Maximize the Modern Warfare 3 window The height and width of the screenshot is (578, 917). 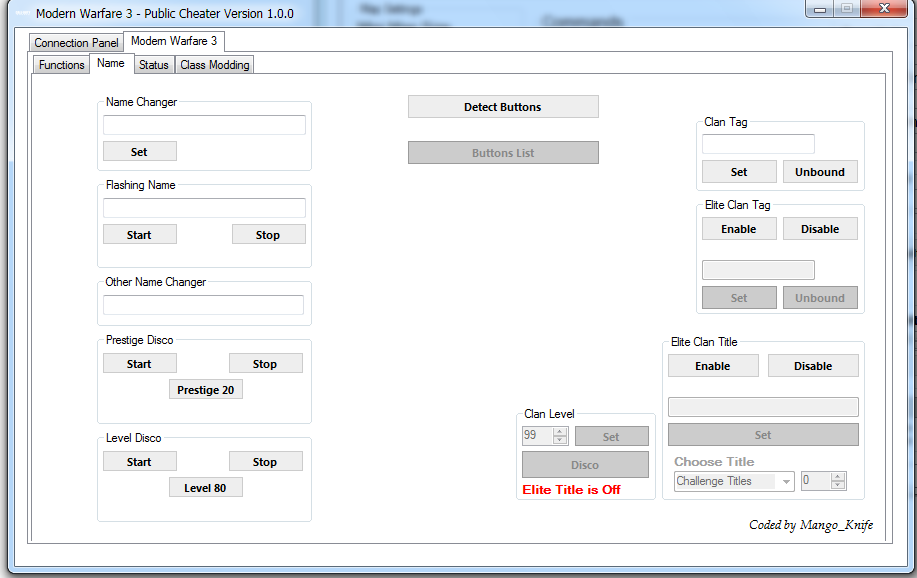pos(846,9)
